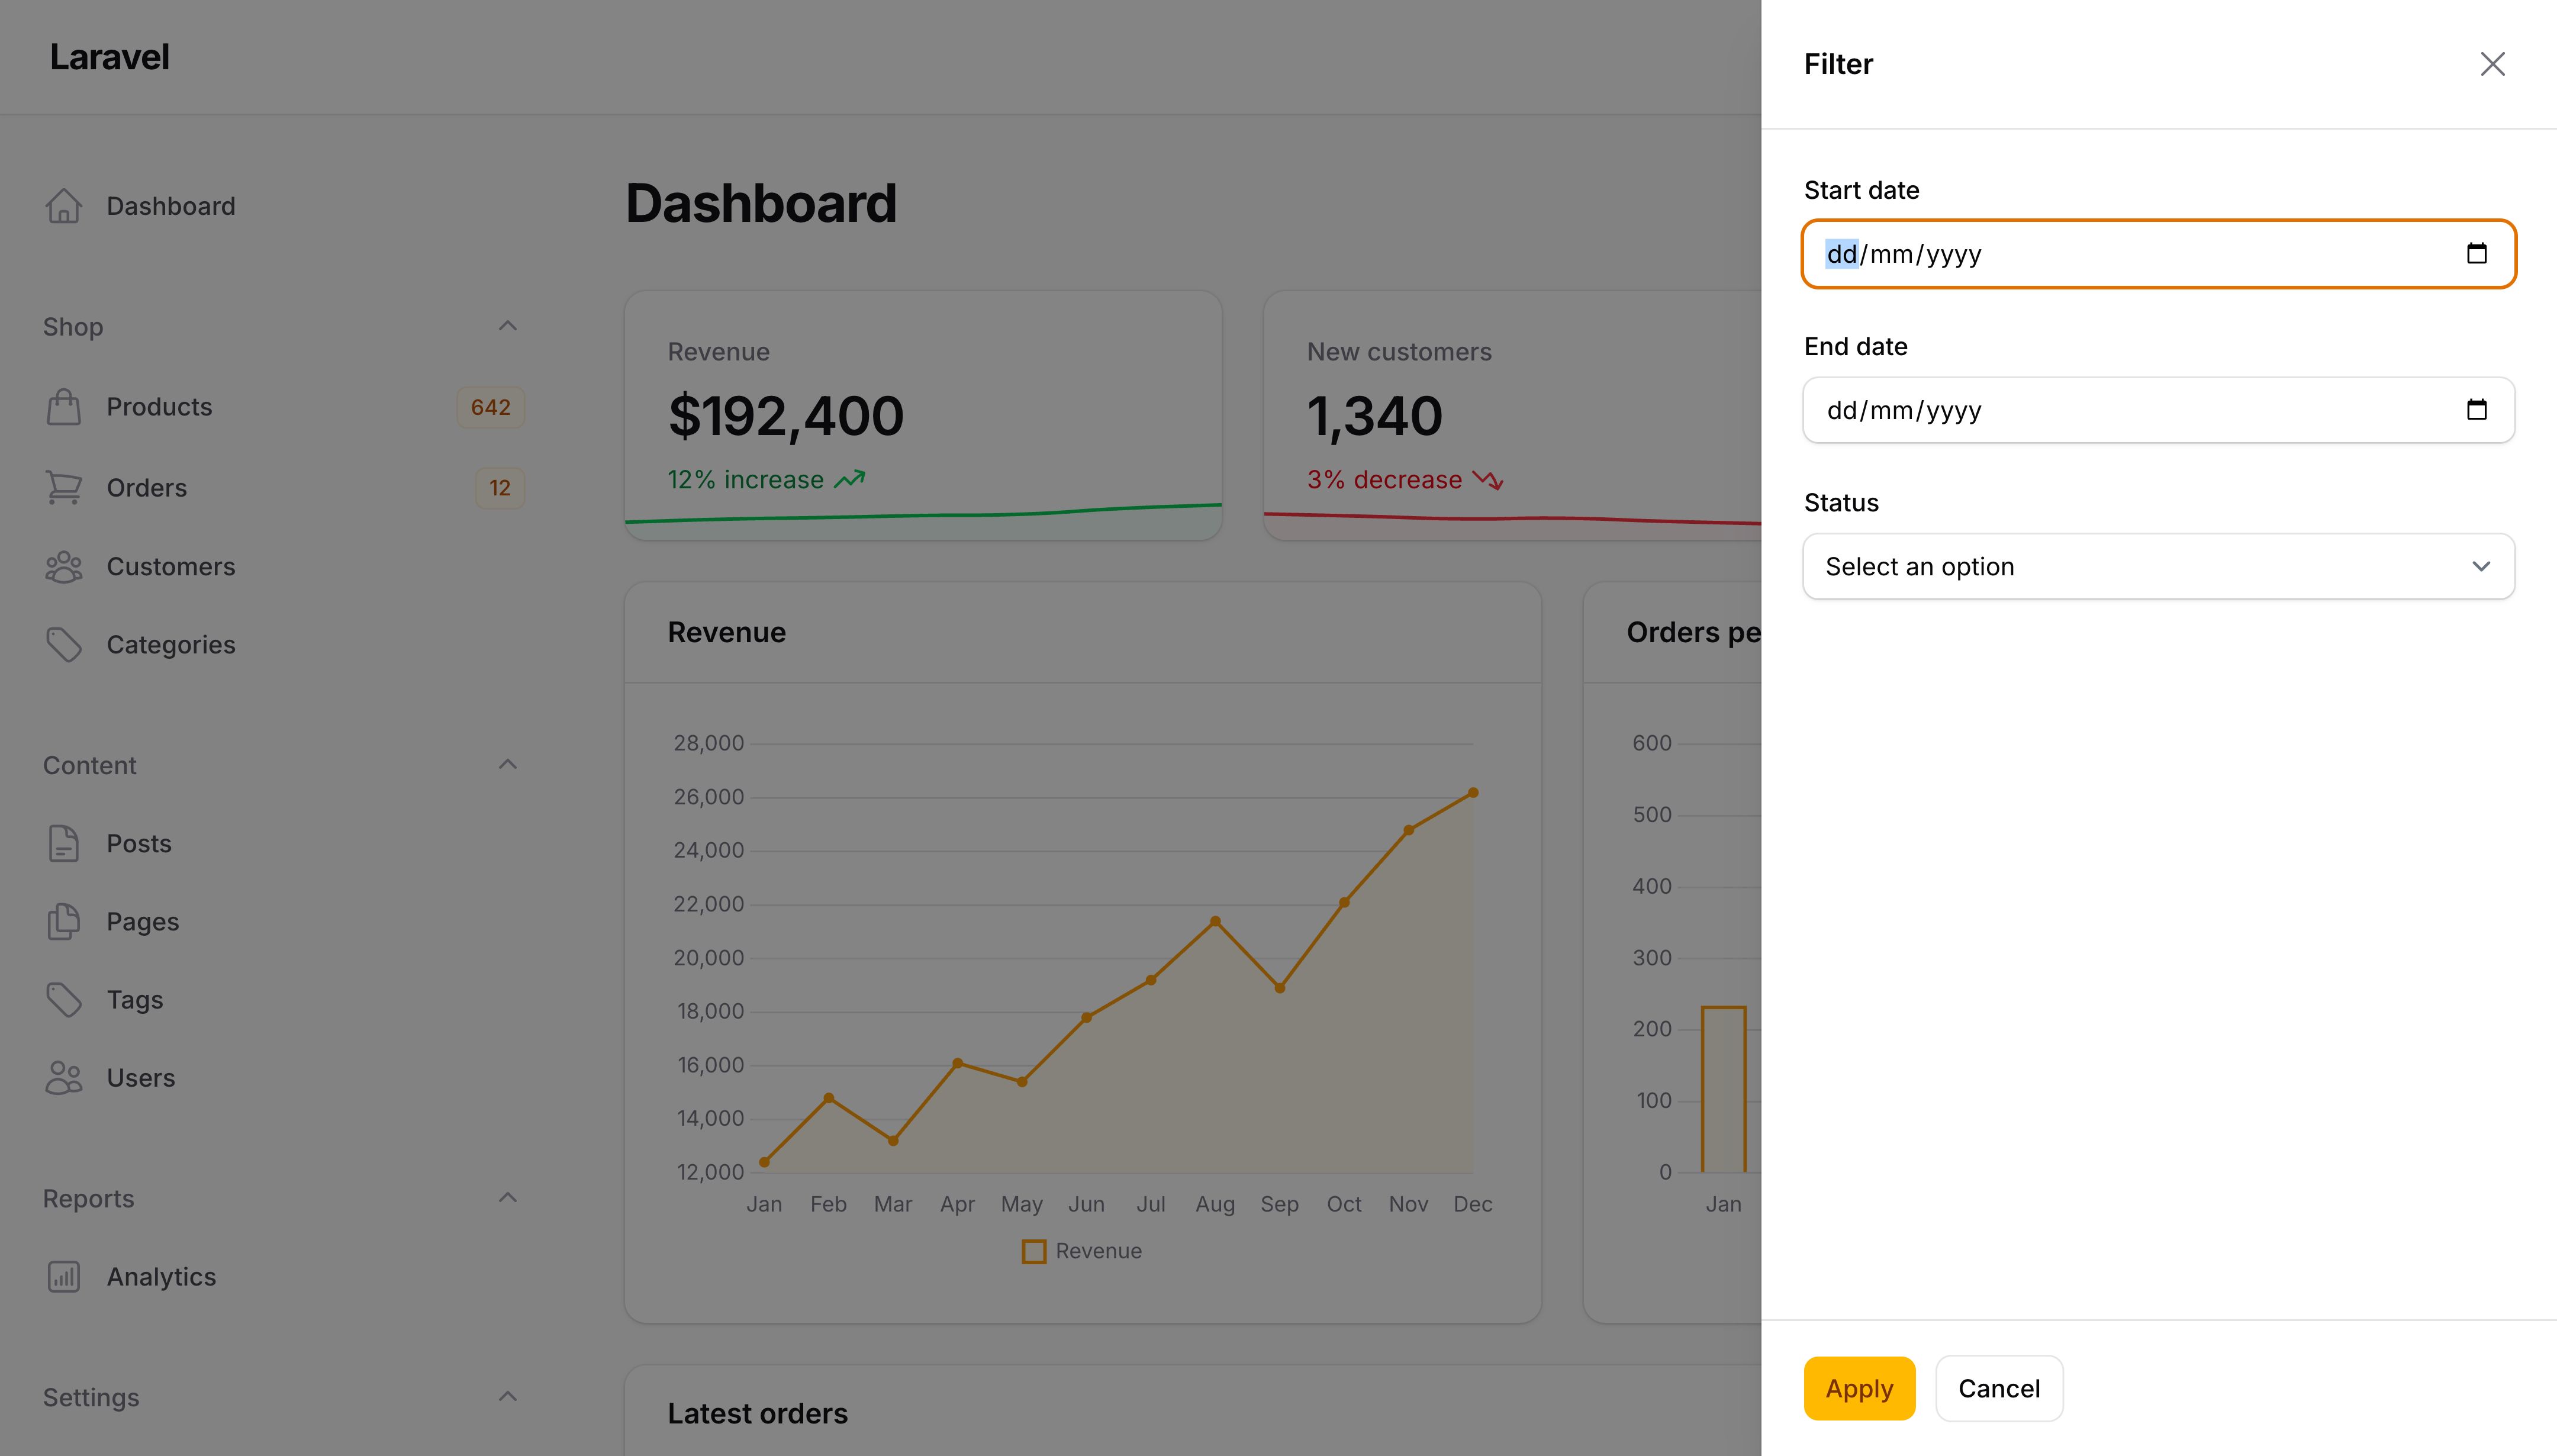The width and height of the screenshot is (2557, 1456).
Task: Click the Revenue chart card heading
Action: coord(727,632)
